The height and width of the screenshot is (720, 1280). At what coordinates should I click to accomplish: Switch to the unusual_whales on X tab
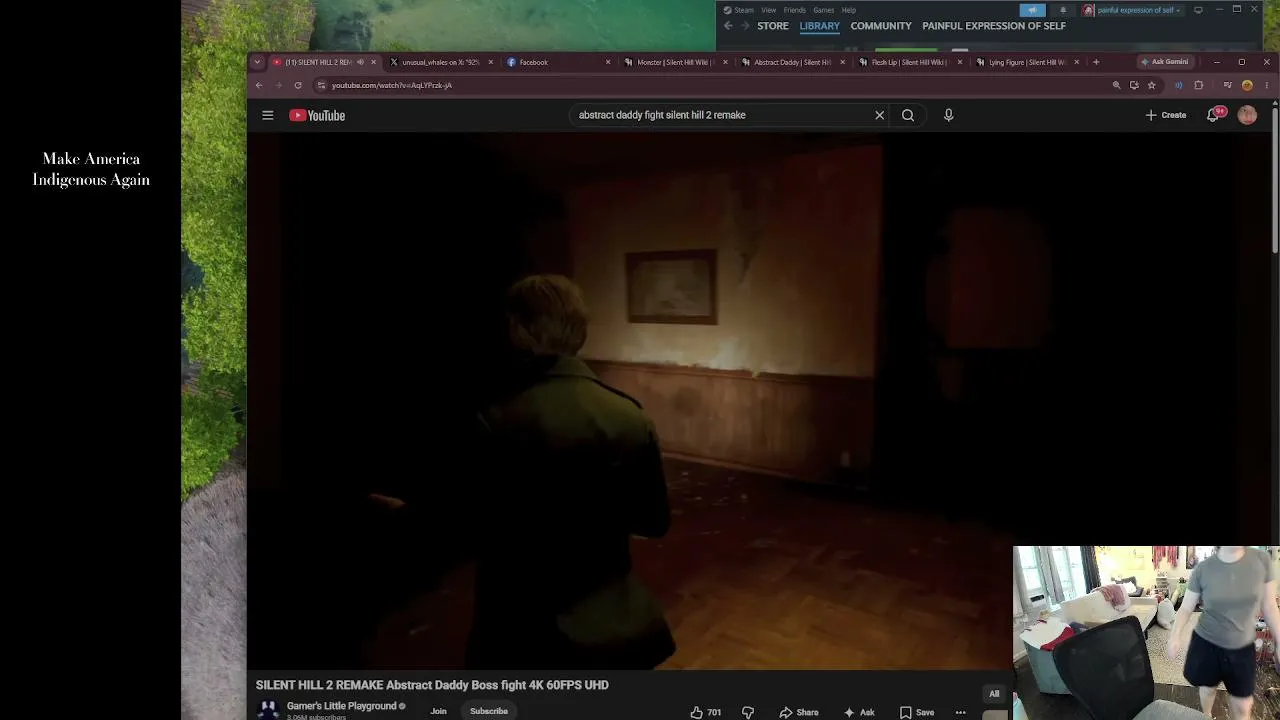(440, 62)
